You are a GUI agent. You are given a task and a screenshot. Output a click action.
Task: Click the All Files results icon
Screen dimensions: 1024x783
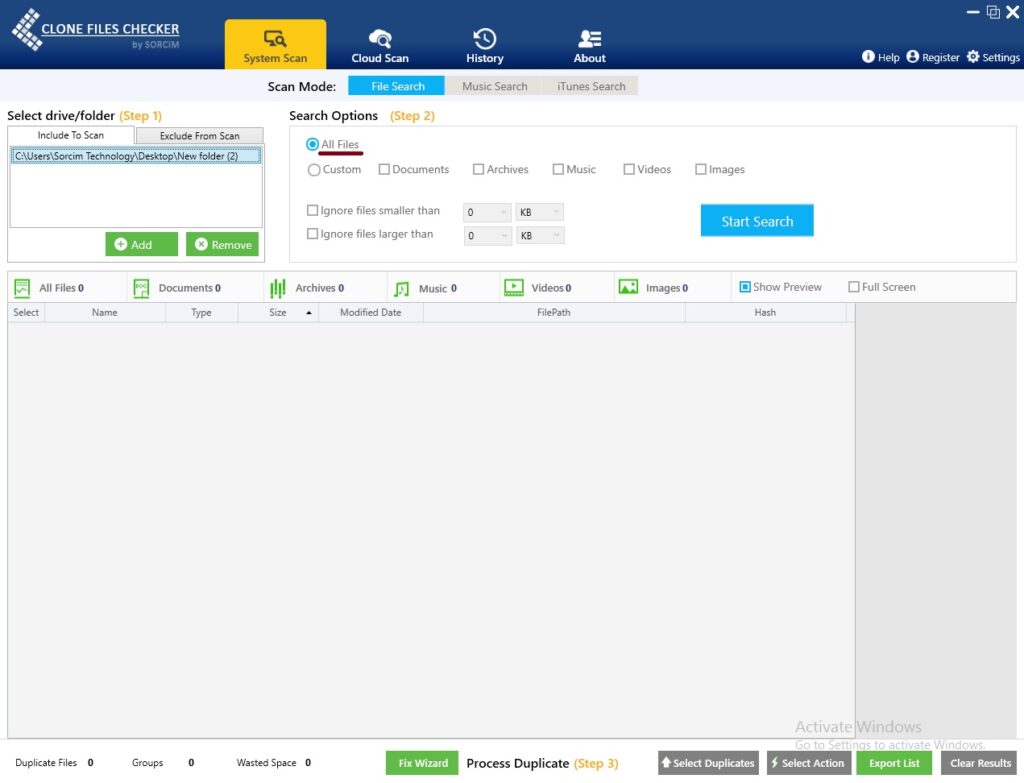(22, 288)
